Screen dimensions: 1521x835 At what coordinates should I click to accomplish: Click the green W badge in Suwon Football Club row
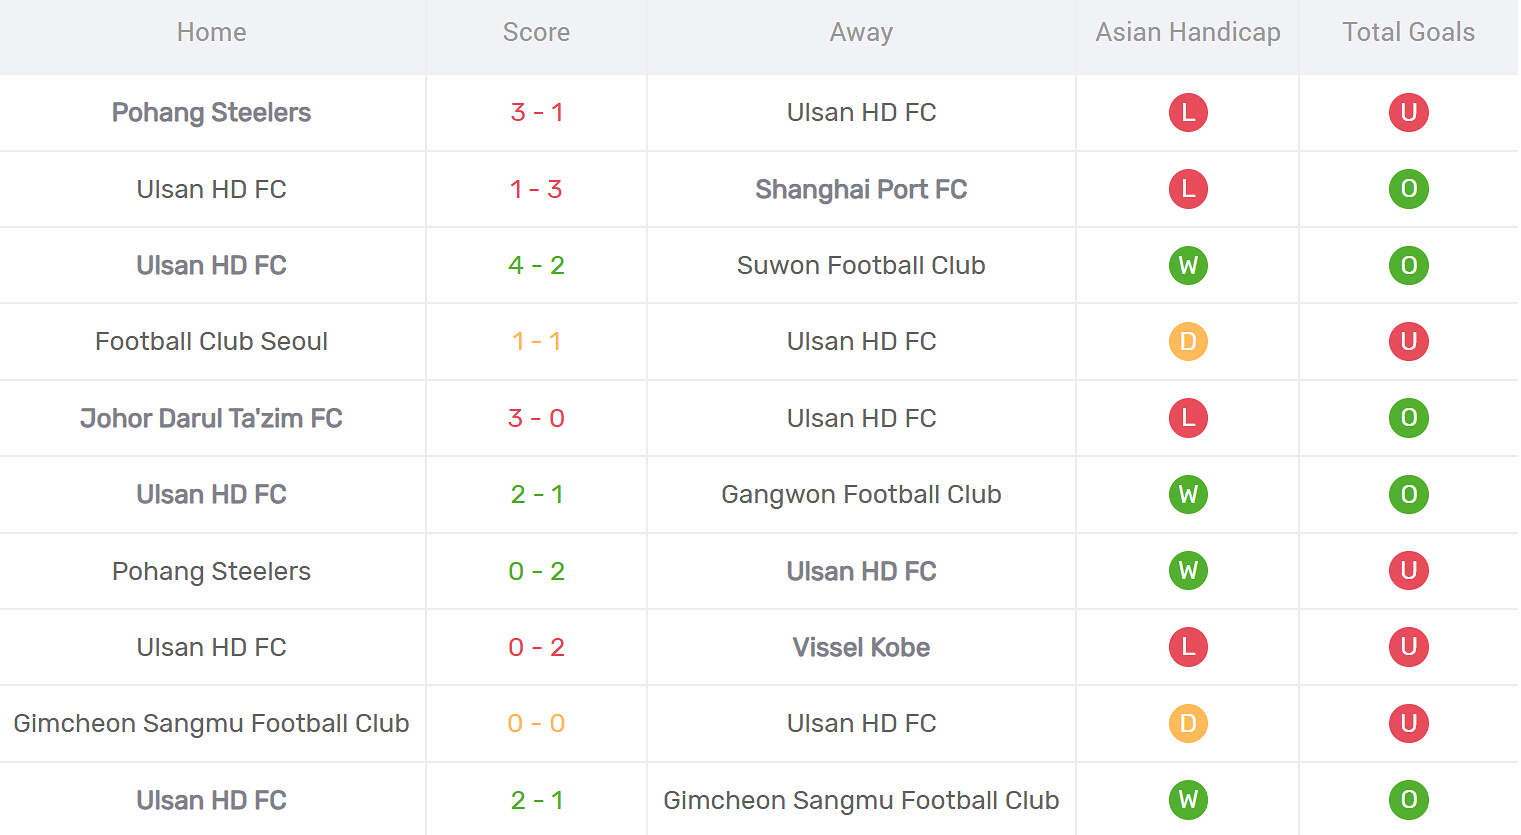(1188, 265)
